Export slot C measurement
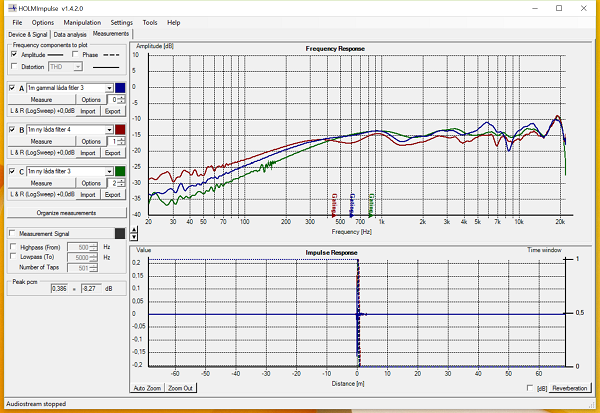 click(112, 194)
